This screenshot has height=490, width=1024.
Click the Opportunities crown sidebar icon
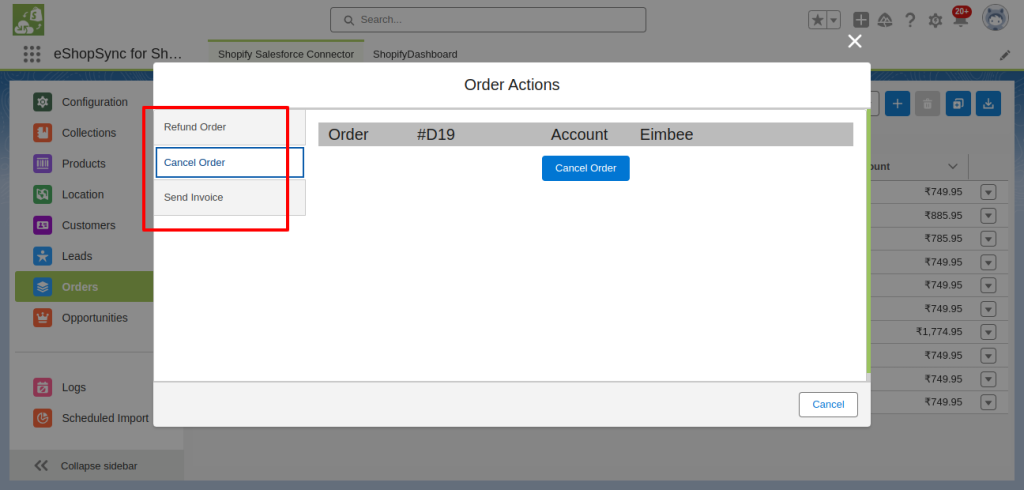click(42, 318)
